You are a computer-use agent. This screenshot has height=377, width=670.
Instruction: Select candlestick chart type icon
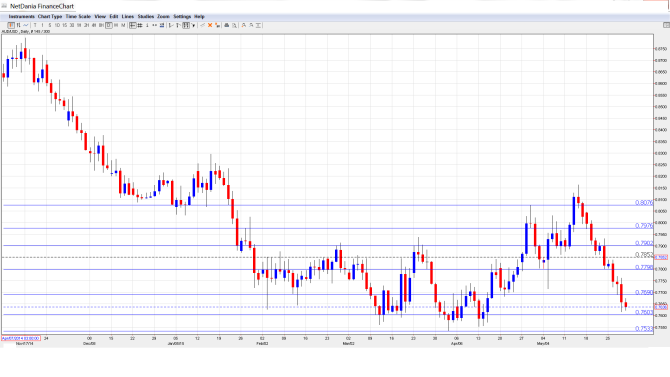pos(11,25)
